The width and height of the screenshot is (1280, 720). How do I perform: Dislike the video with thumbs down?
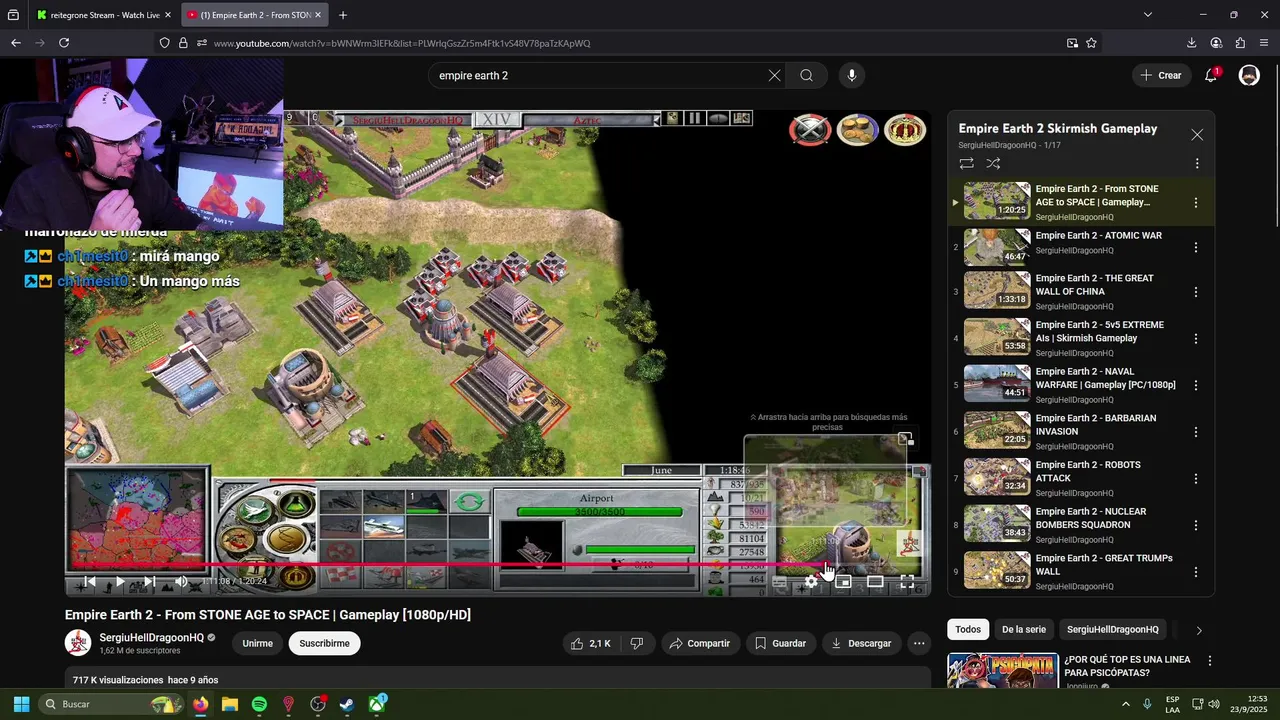pos(637,643)
